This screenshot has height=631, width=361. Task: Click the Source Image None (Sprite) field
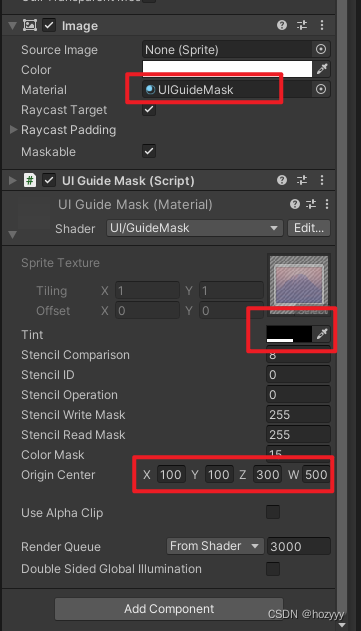227,49
